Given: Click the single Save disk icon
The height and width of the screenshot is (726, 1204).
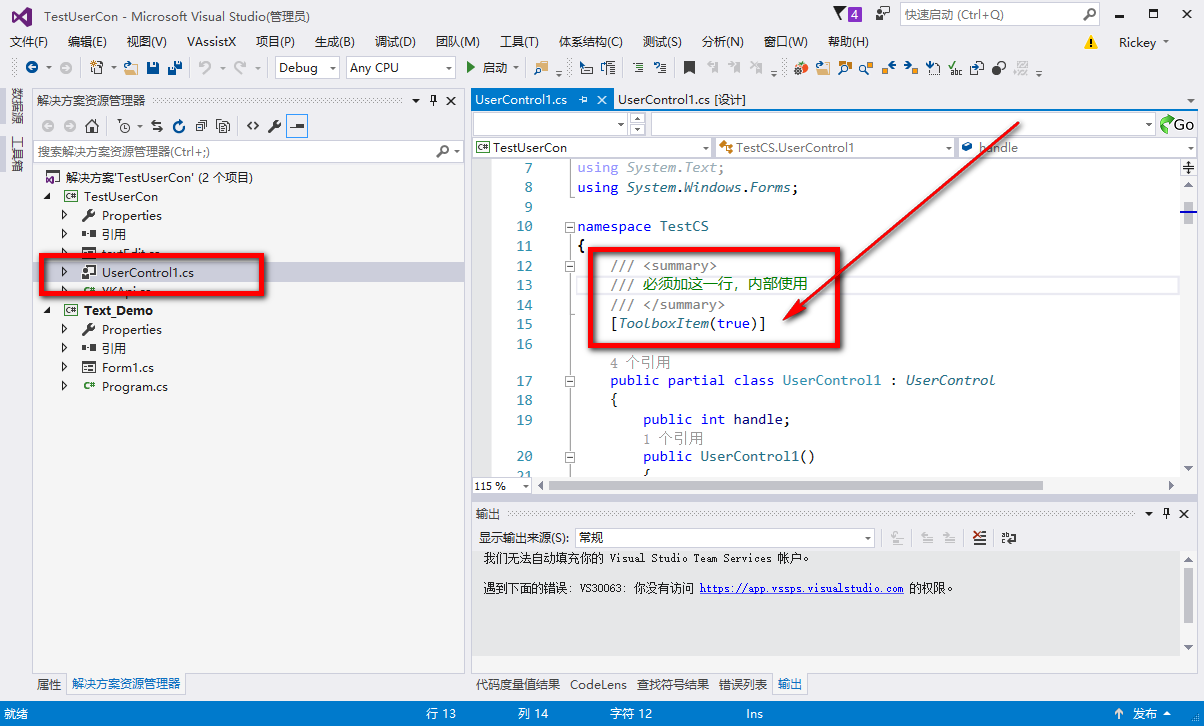Looking at the screenshot, I should point(153,68).
